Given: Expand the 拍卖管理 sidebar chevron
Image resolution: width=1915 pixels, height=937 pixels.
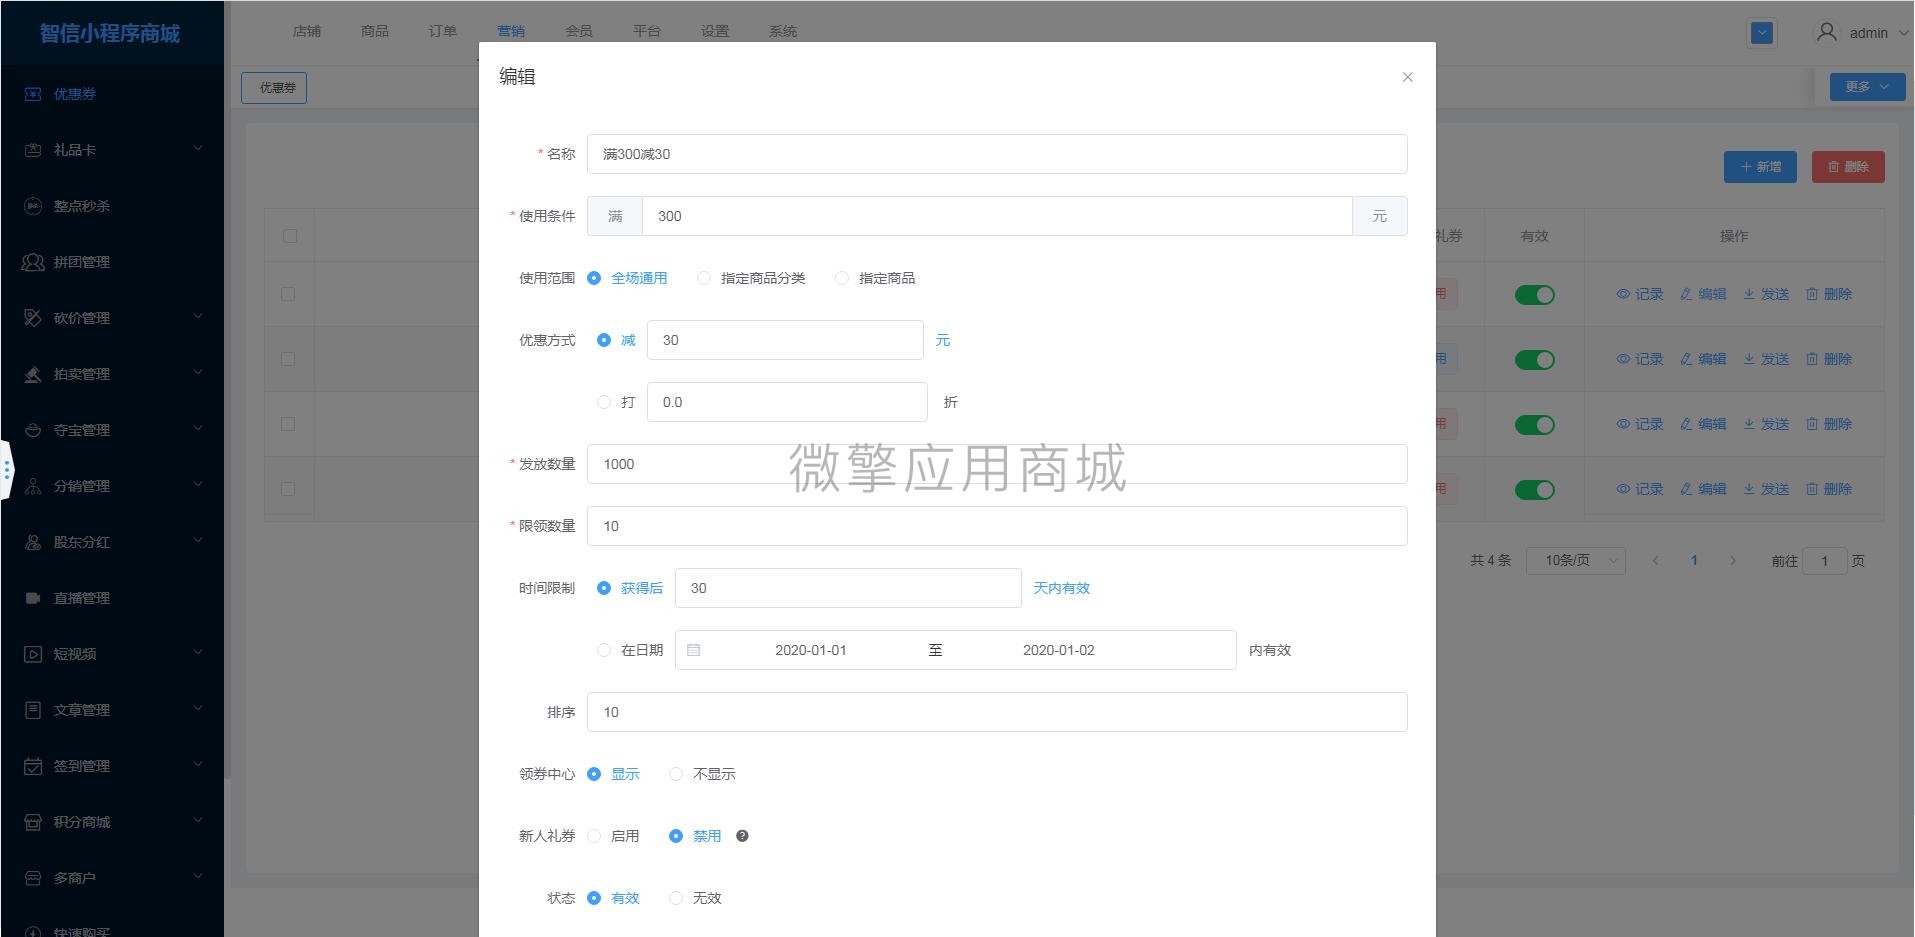Looking at the screenshot, I should (197, 373).
